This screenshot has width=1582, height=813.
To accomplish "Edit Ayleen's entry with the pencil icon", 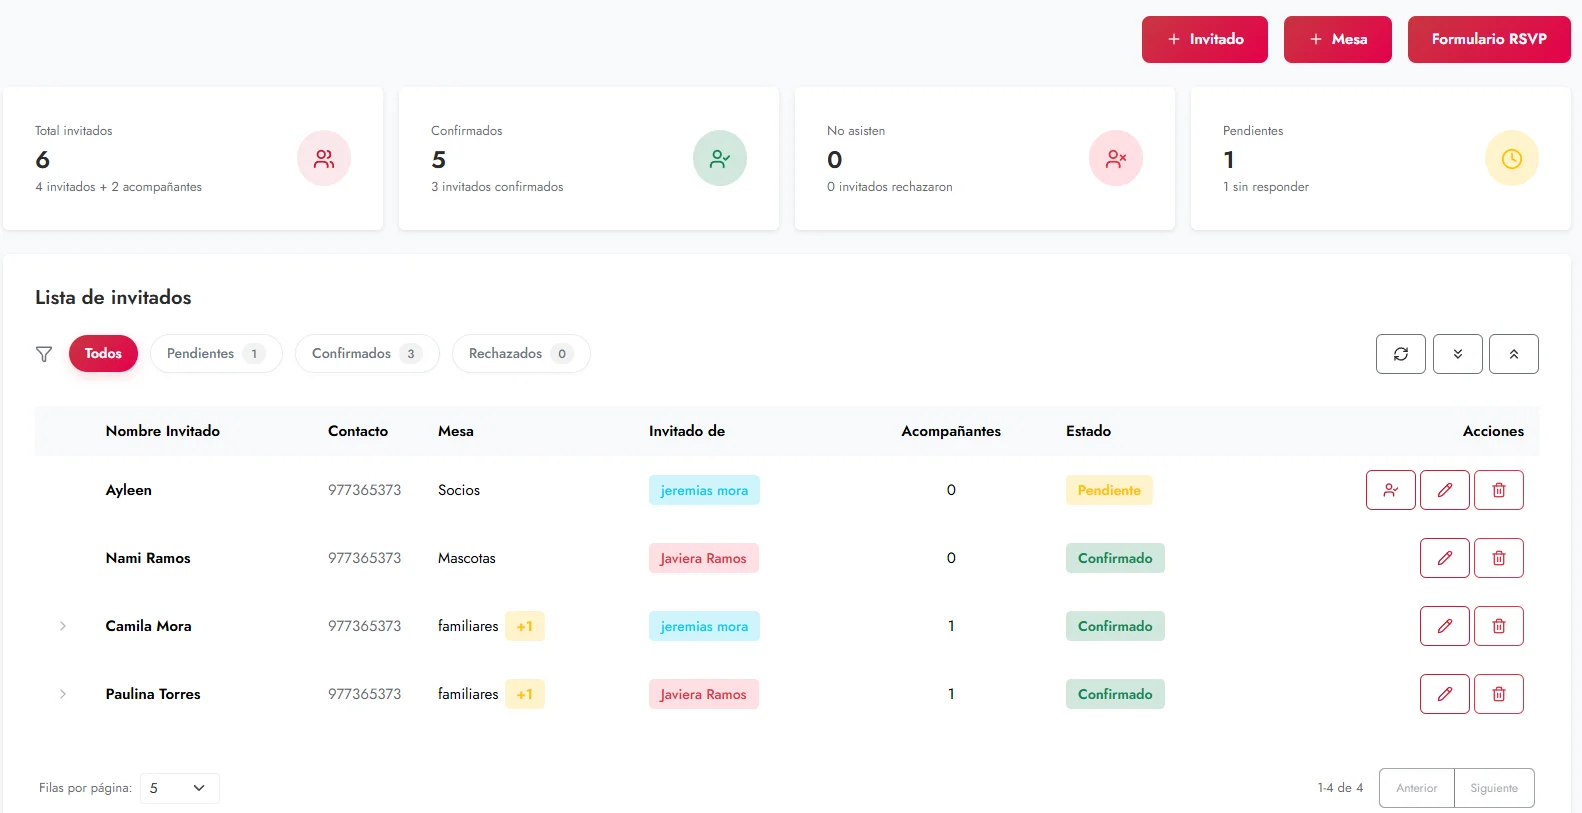I will [x=1444, y=490].
